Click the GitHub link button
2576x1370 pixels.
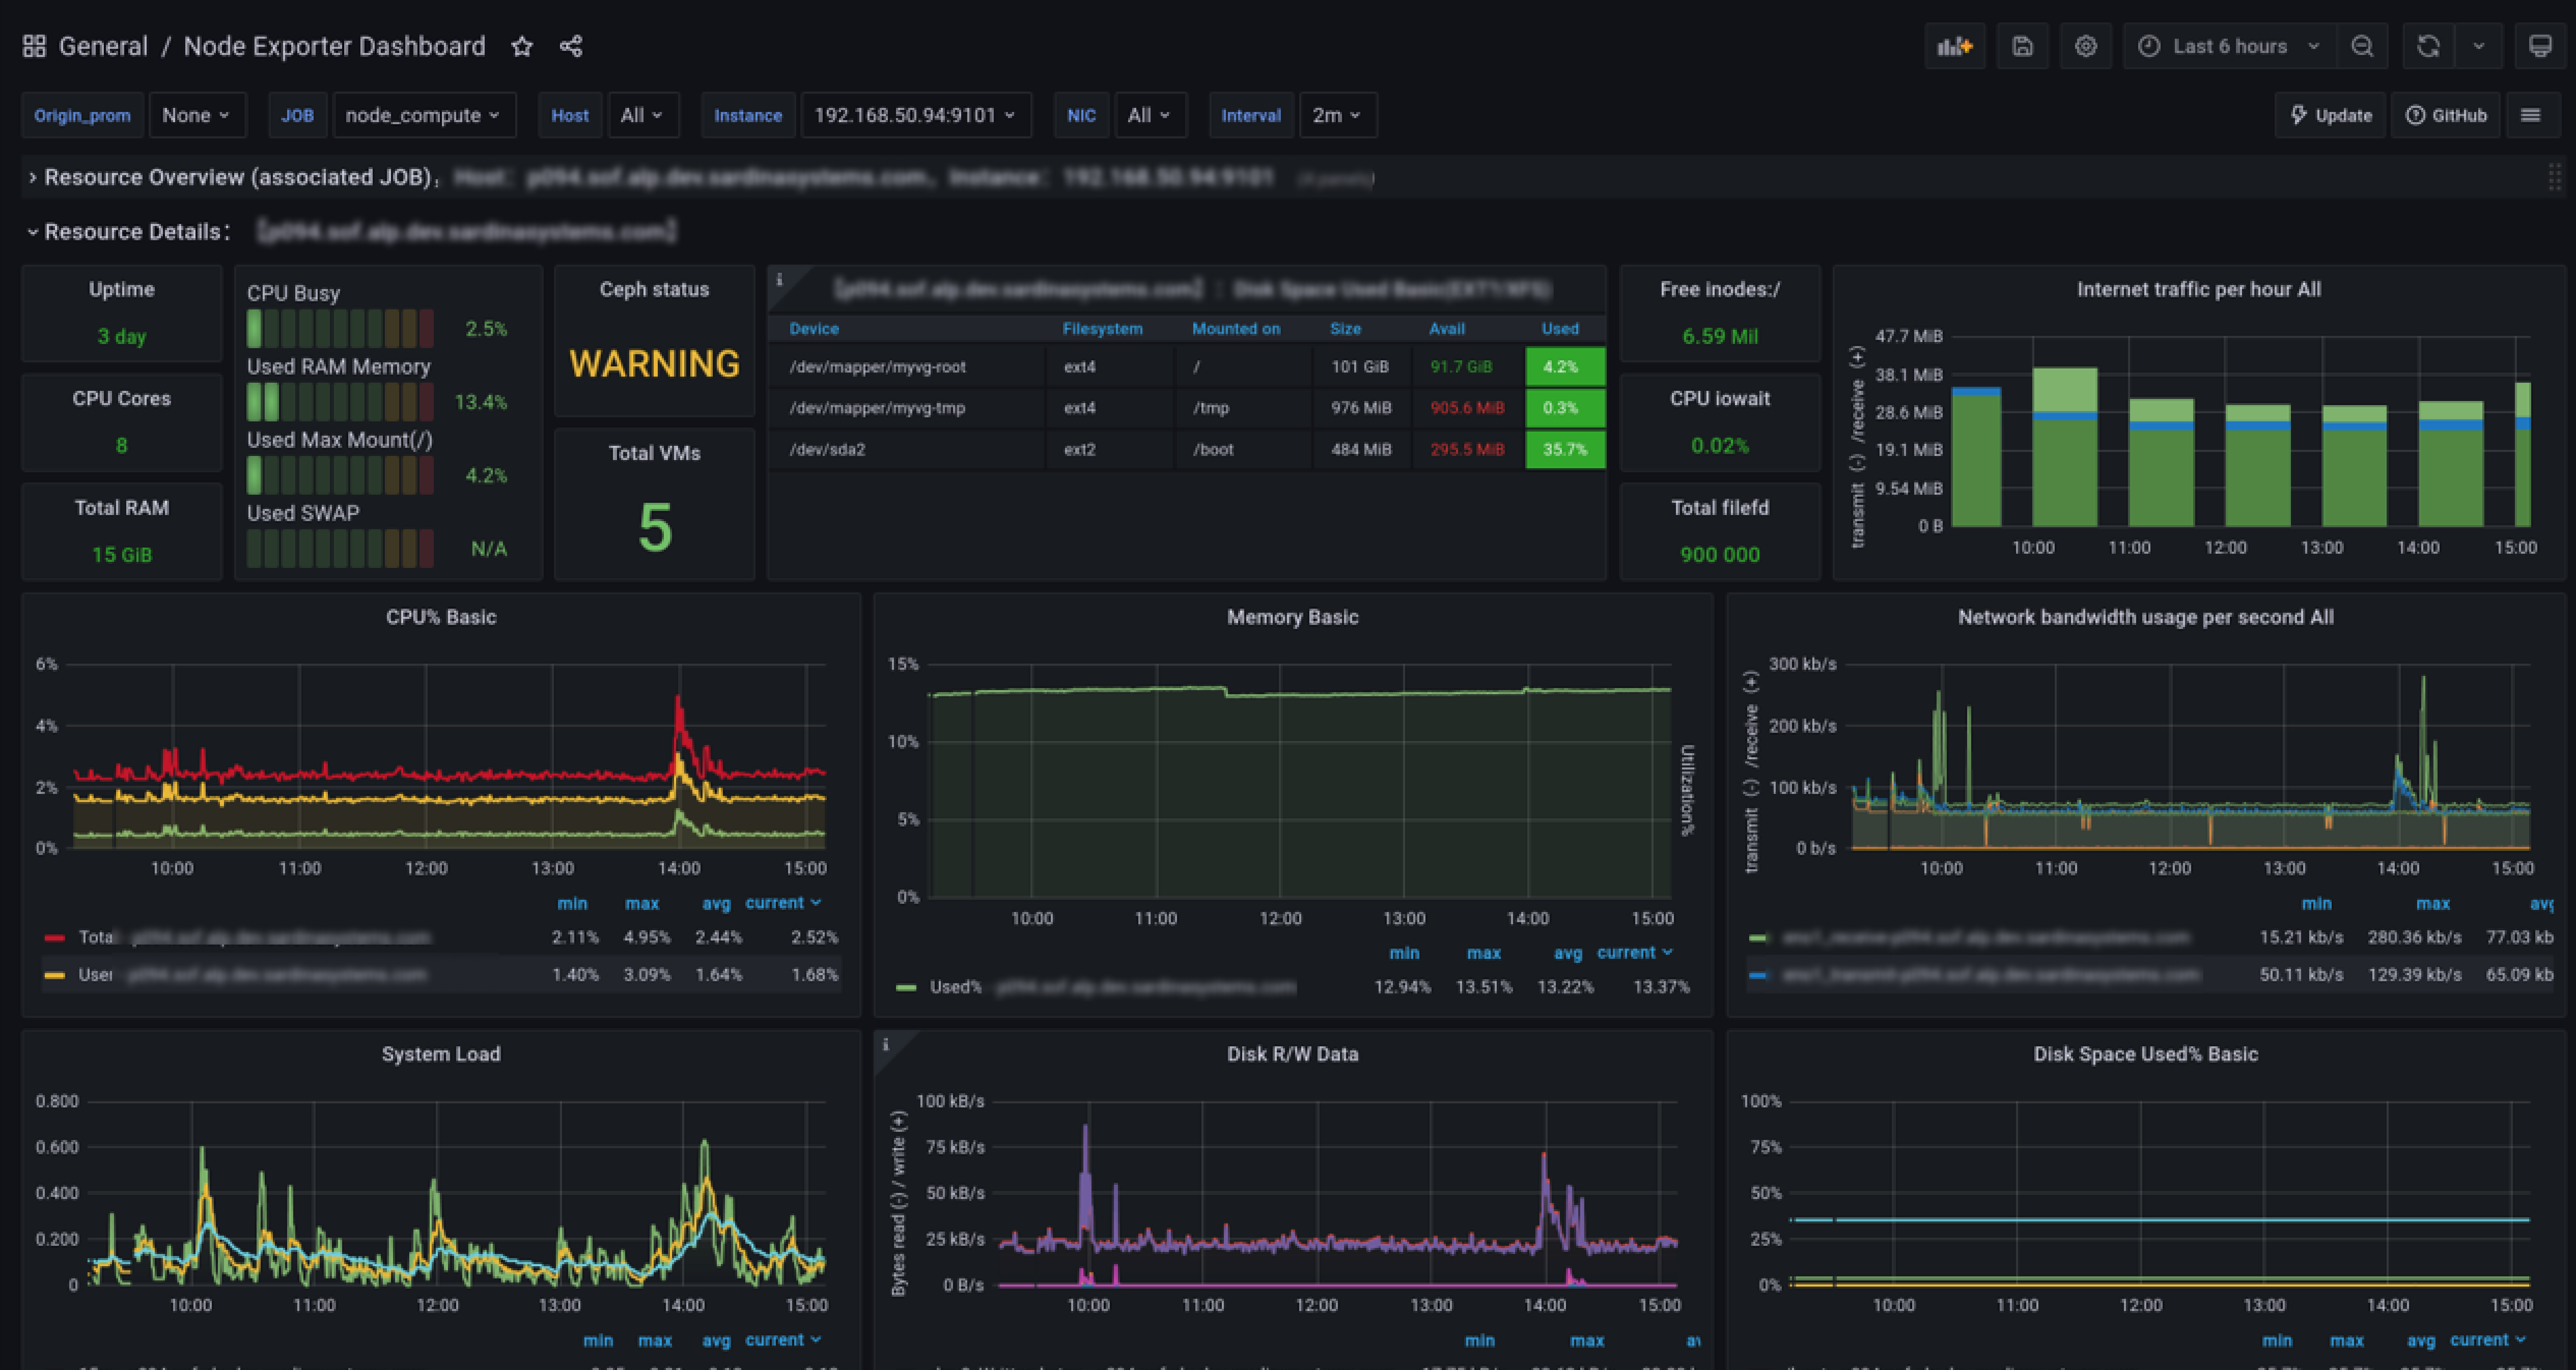pos(2446,115)
